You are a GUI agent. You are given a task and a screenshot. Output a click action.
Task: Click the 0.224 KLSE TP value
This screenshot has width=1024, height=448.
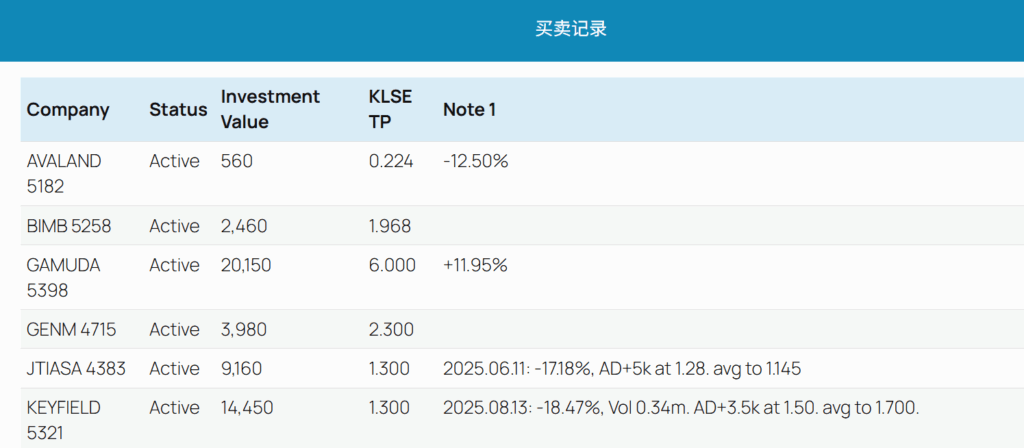(391, 161)
